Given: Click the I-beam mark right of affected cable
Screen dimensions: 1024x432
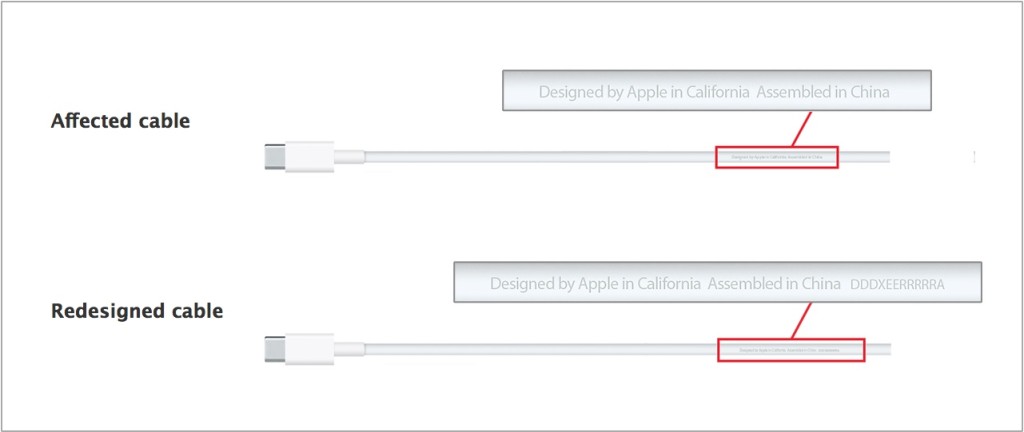Looking at the screenshot, I should (973, 156).
